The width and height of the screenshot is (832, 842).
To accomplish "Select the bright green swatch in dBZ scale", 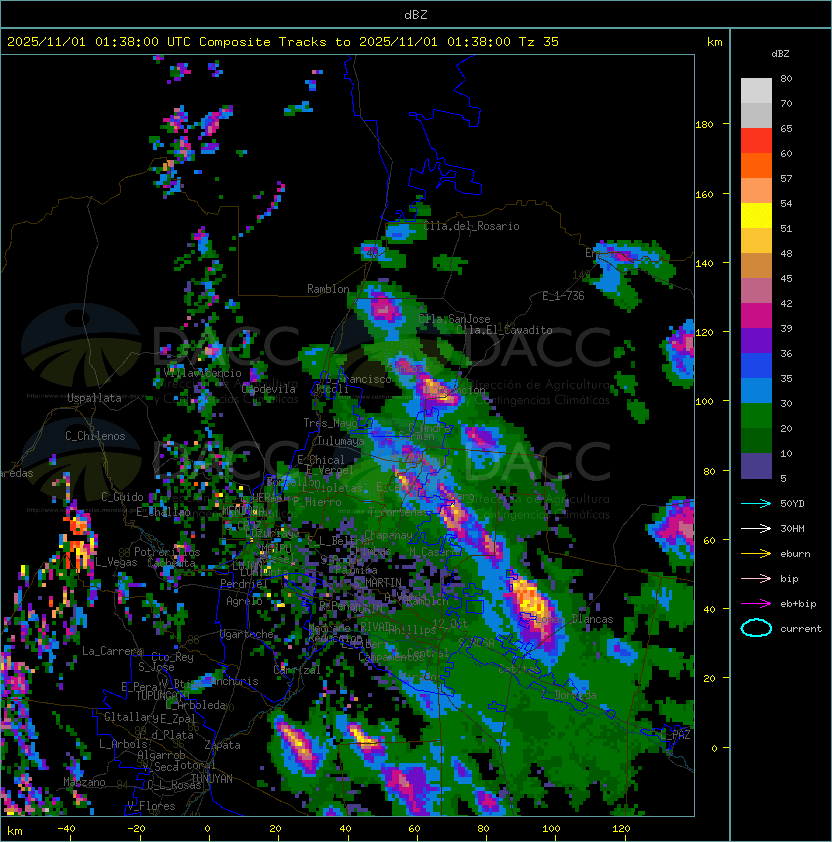I will [x=756, y=416].
